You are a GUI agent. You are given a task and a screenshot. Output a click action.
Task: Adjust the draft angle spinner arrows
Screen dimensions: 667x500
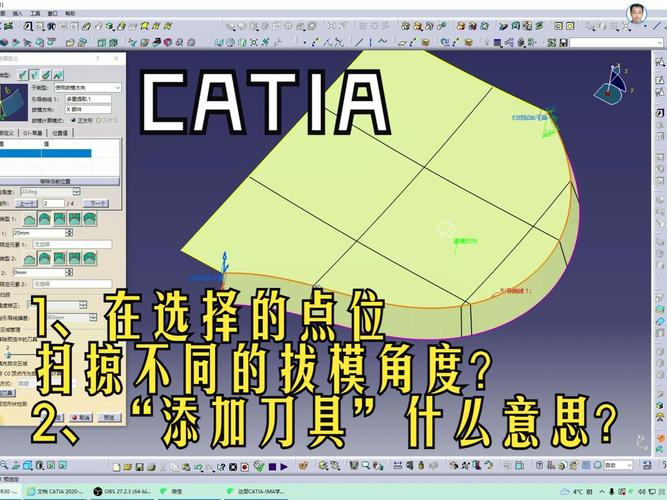[77, 192]
